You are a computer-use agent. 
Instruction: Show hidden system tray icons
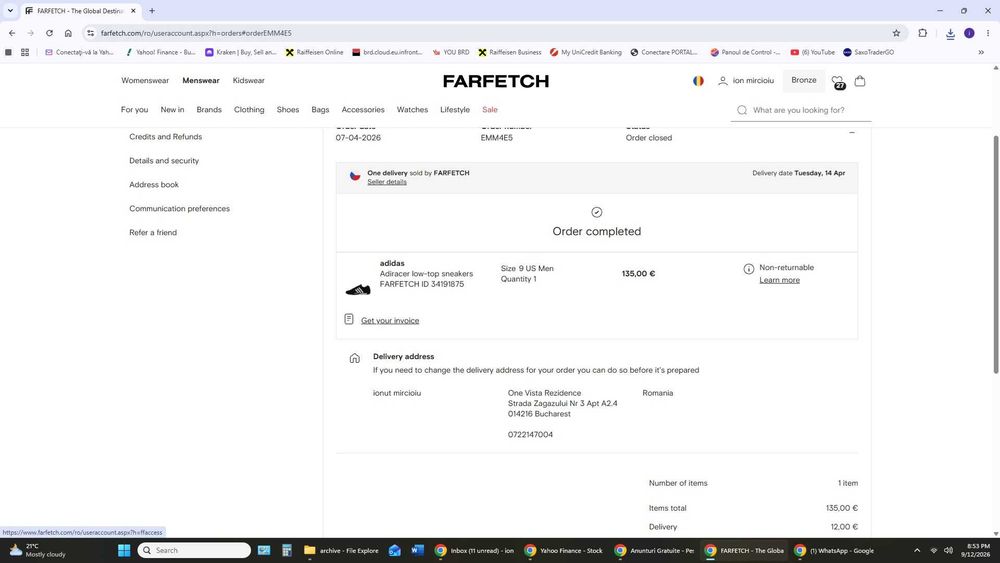916,550
